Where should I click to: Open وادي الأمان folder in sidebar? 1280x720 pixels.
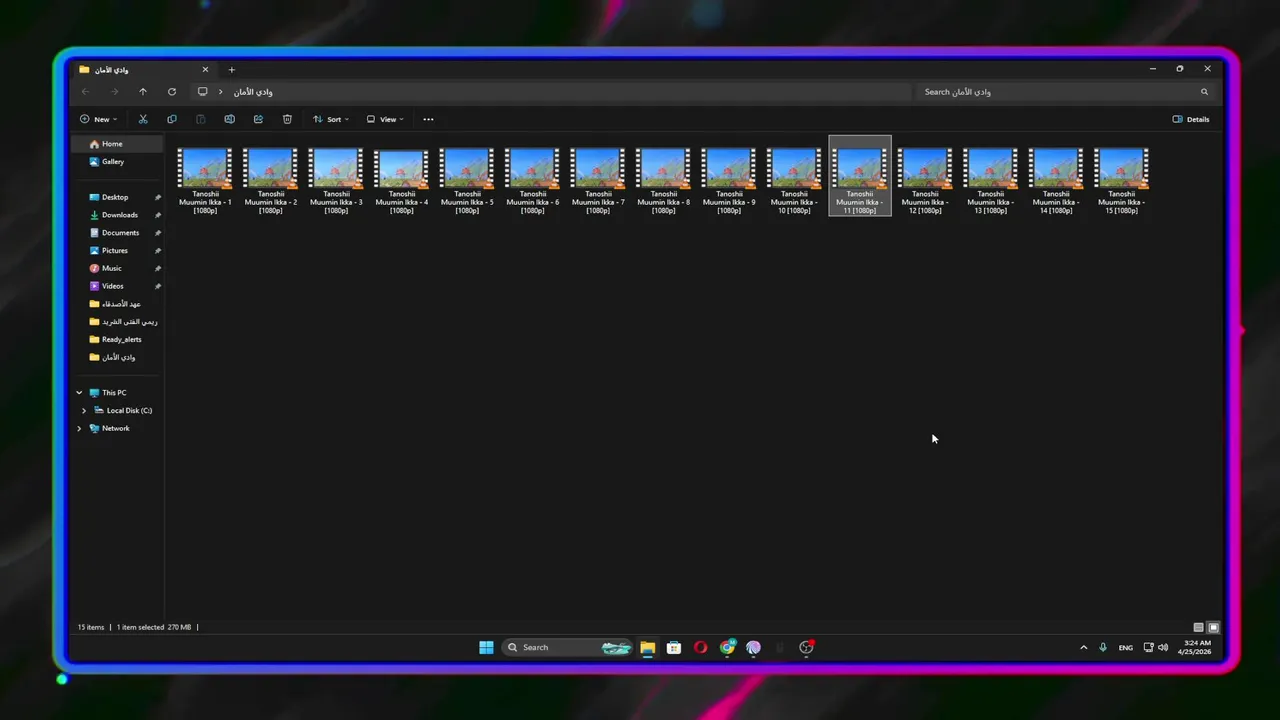pos(116,357)
